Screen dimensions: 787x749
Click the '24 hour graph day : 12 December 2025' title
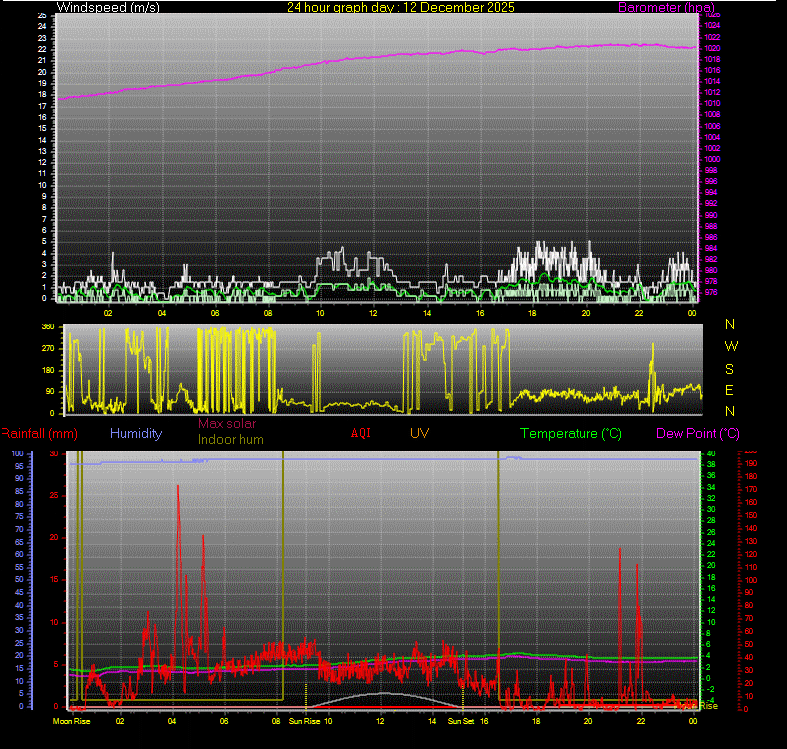(x=401, y=8)
